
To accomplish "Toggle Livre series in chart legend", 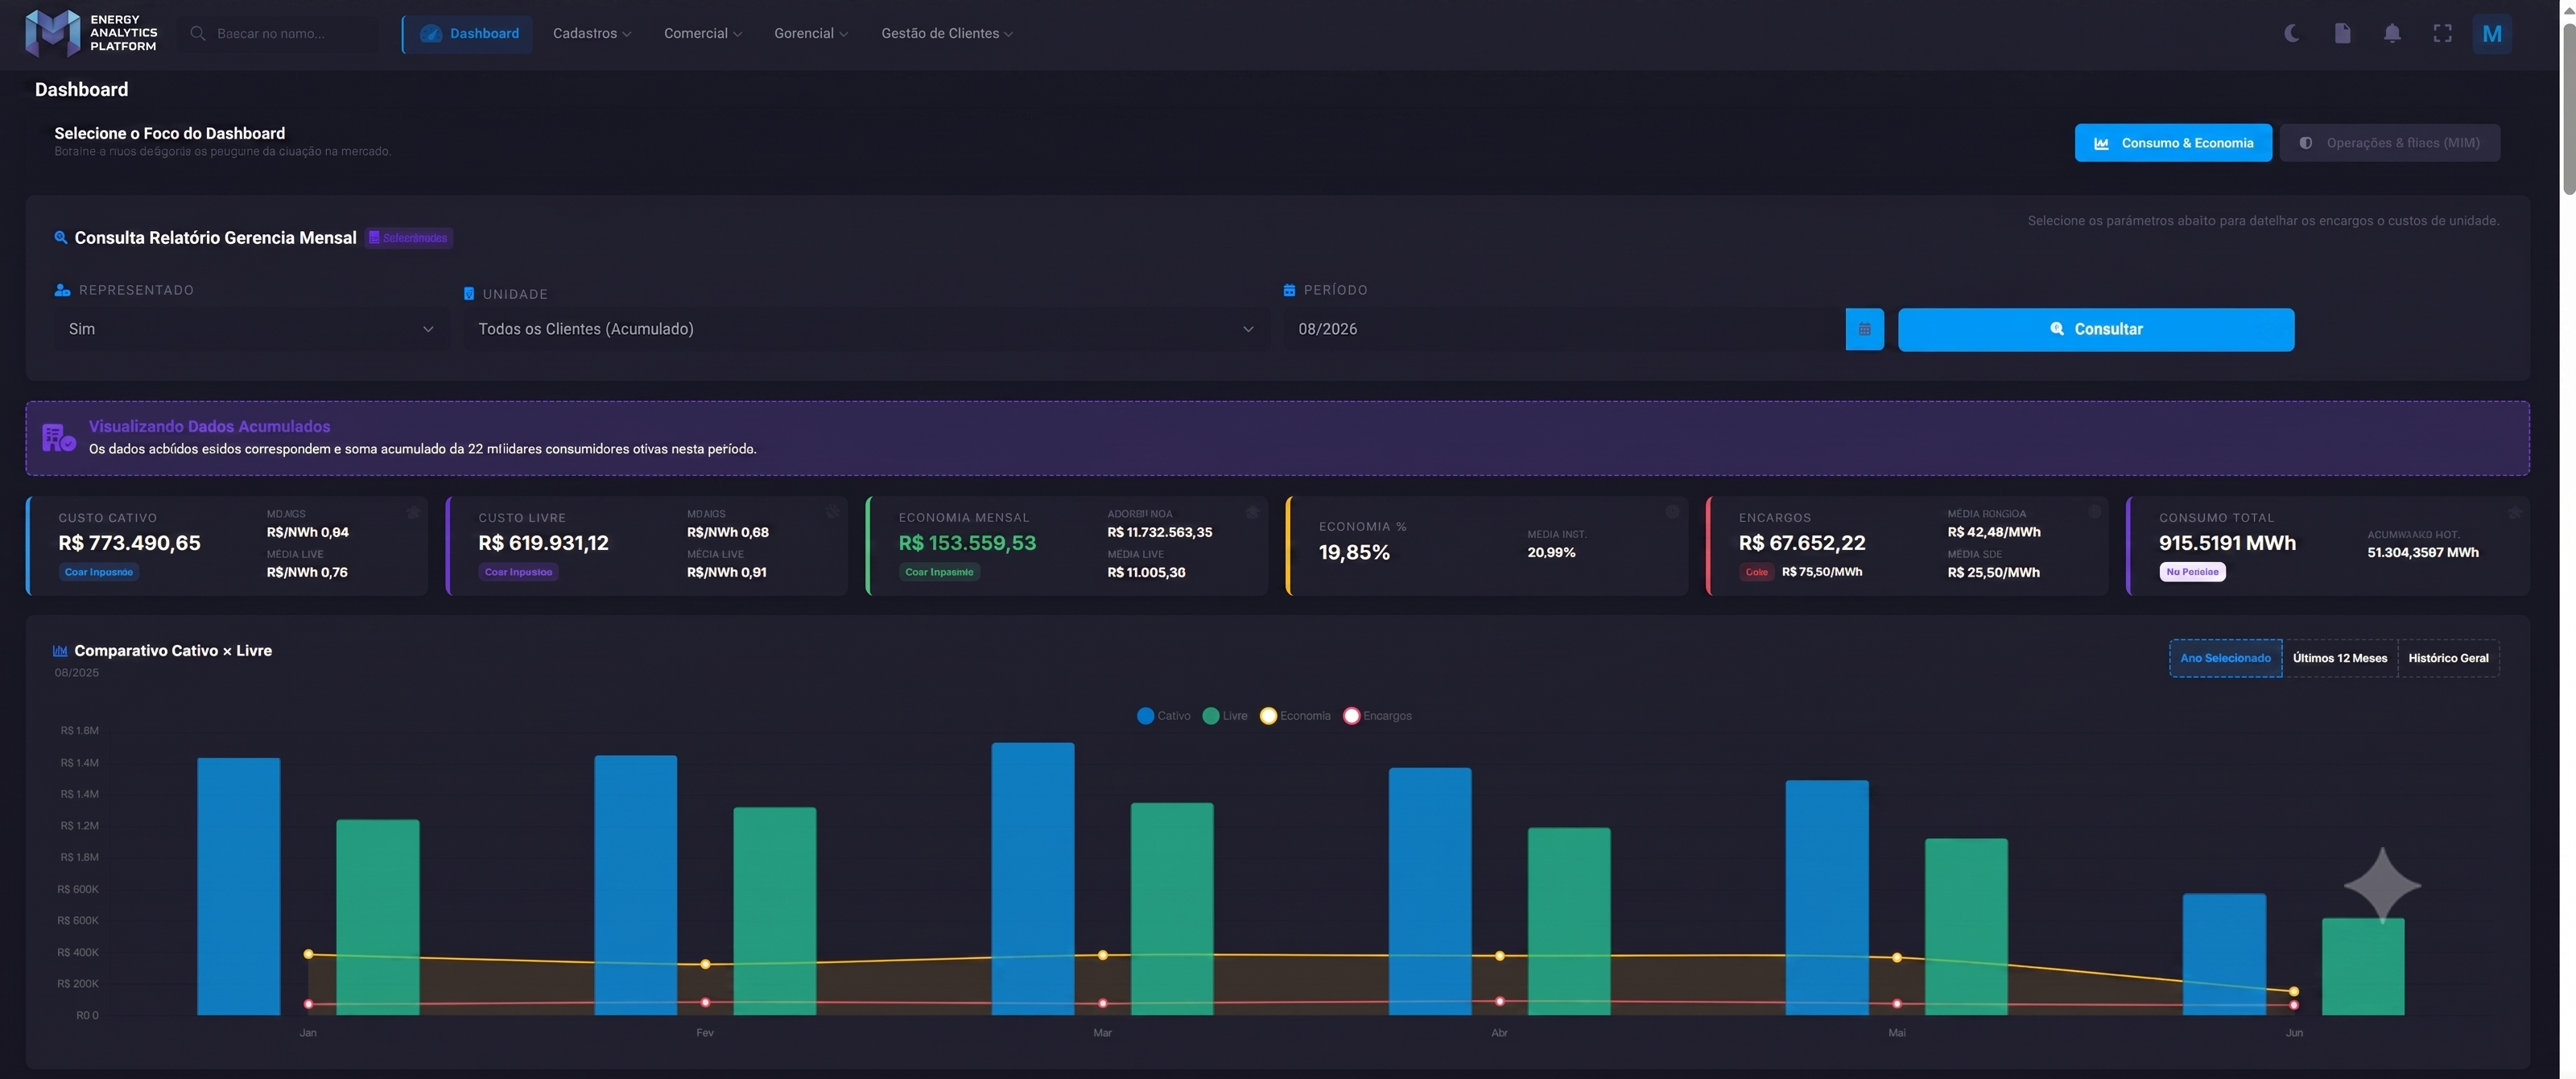I will point(1225,716).
